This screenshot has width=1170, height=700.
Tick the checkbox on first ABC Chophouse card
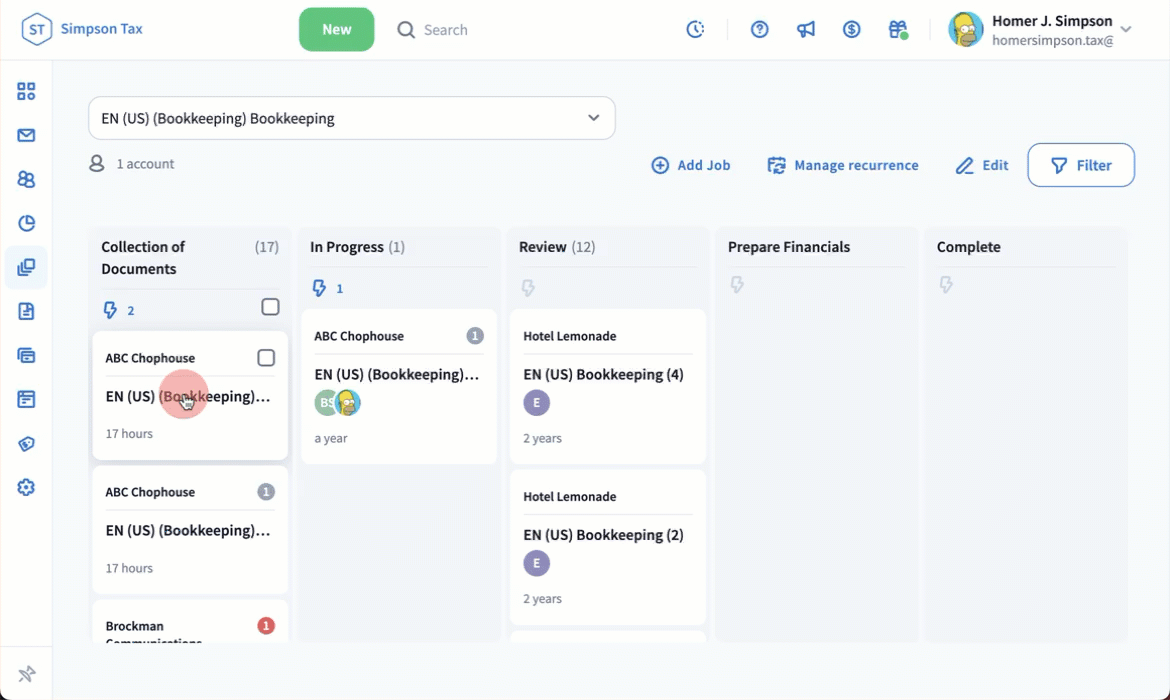266,358
